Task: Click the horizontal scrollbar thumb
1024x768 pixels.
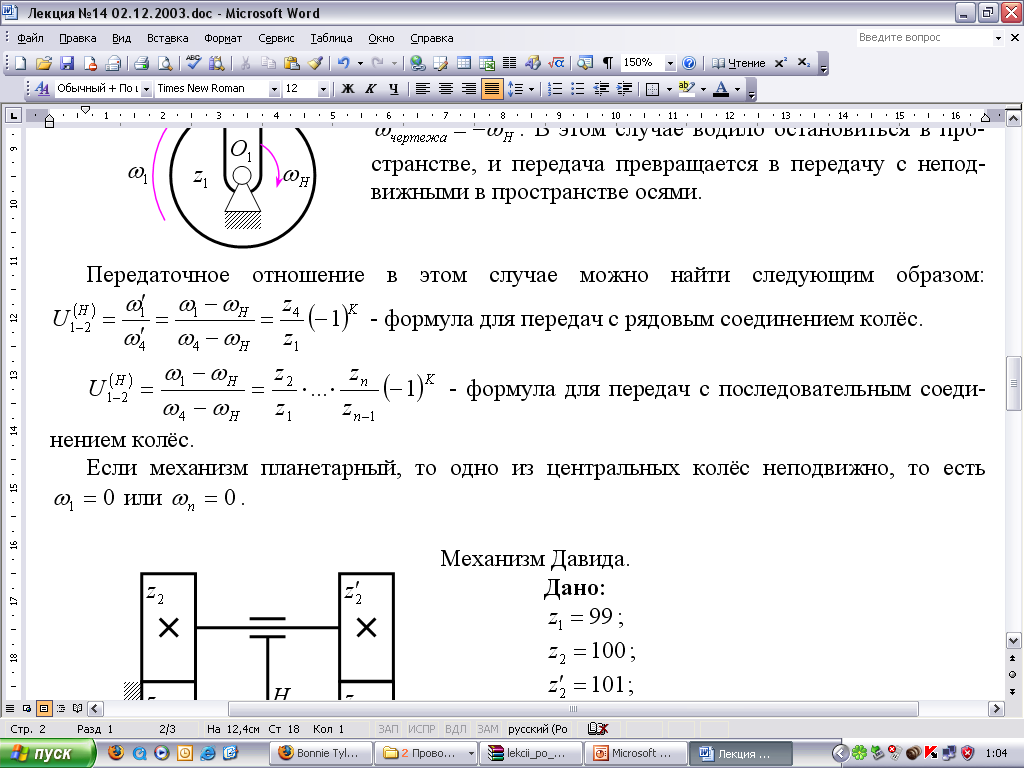Action: [573, 709]
